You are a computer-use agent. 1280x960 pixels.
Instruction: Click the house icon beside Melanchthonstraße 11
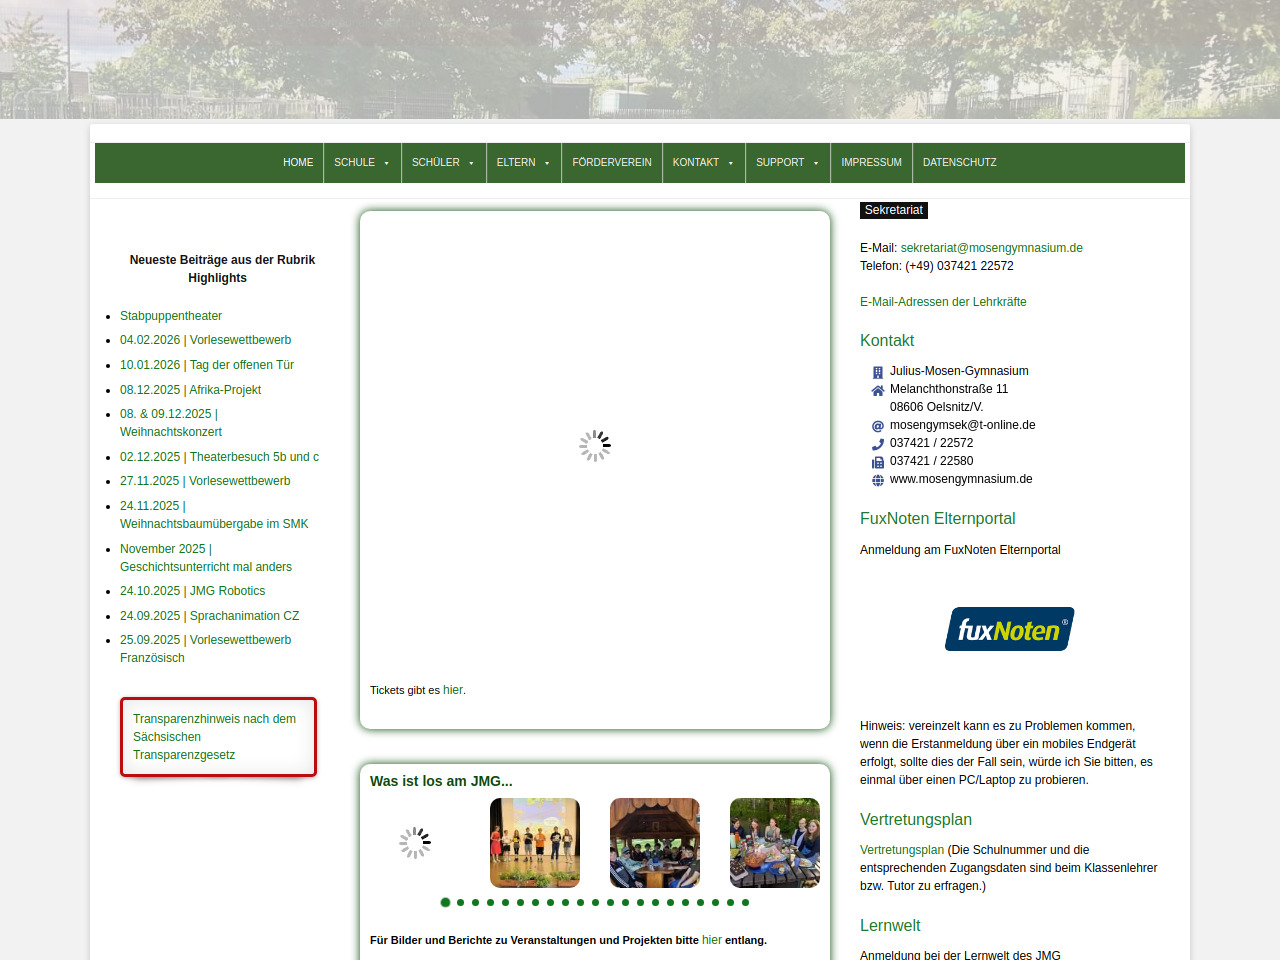click(878, 390)
